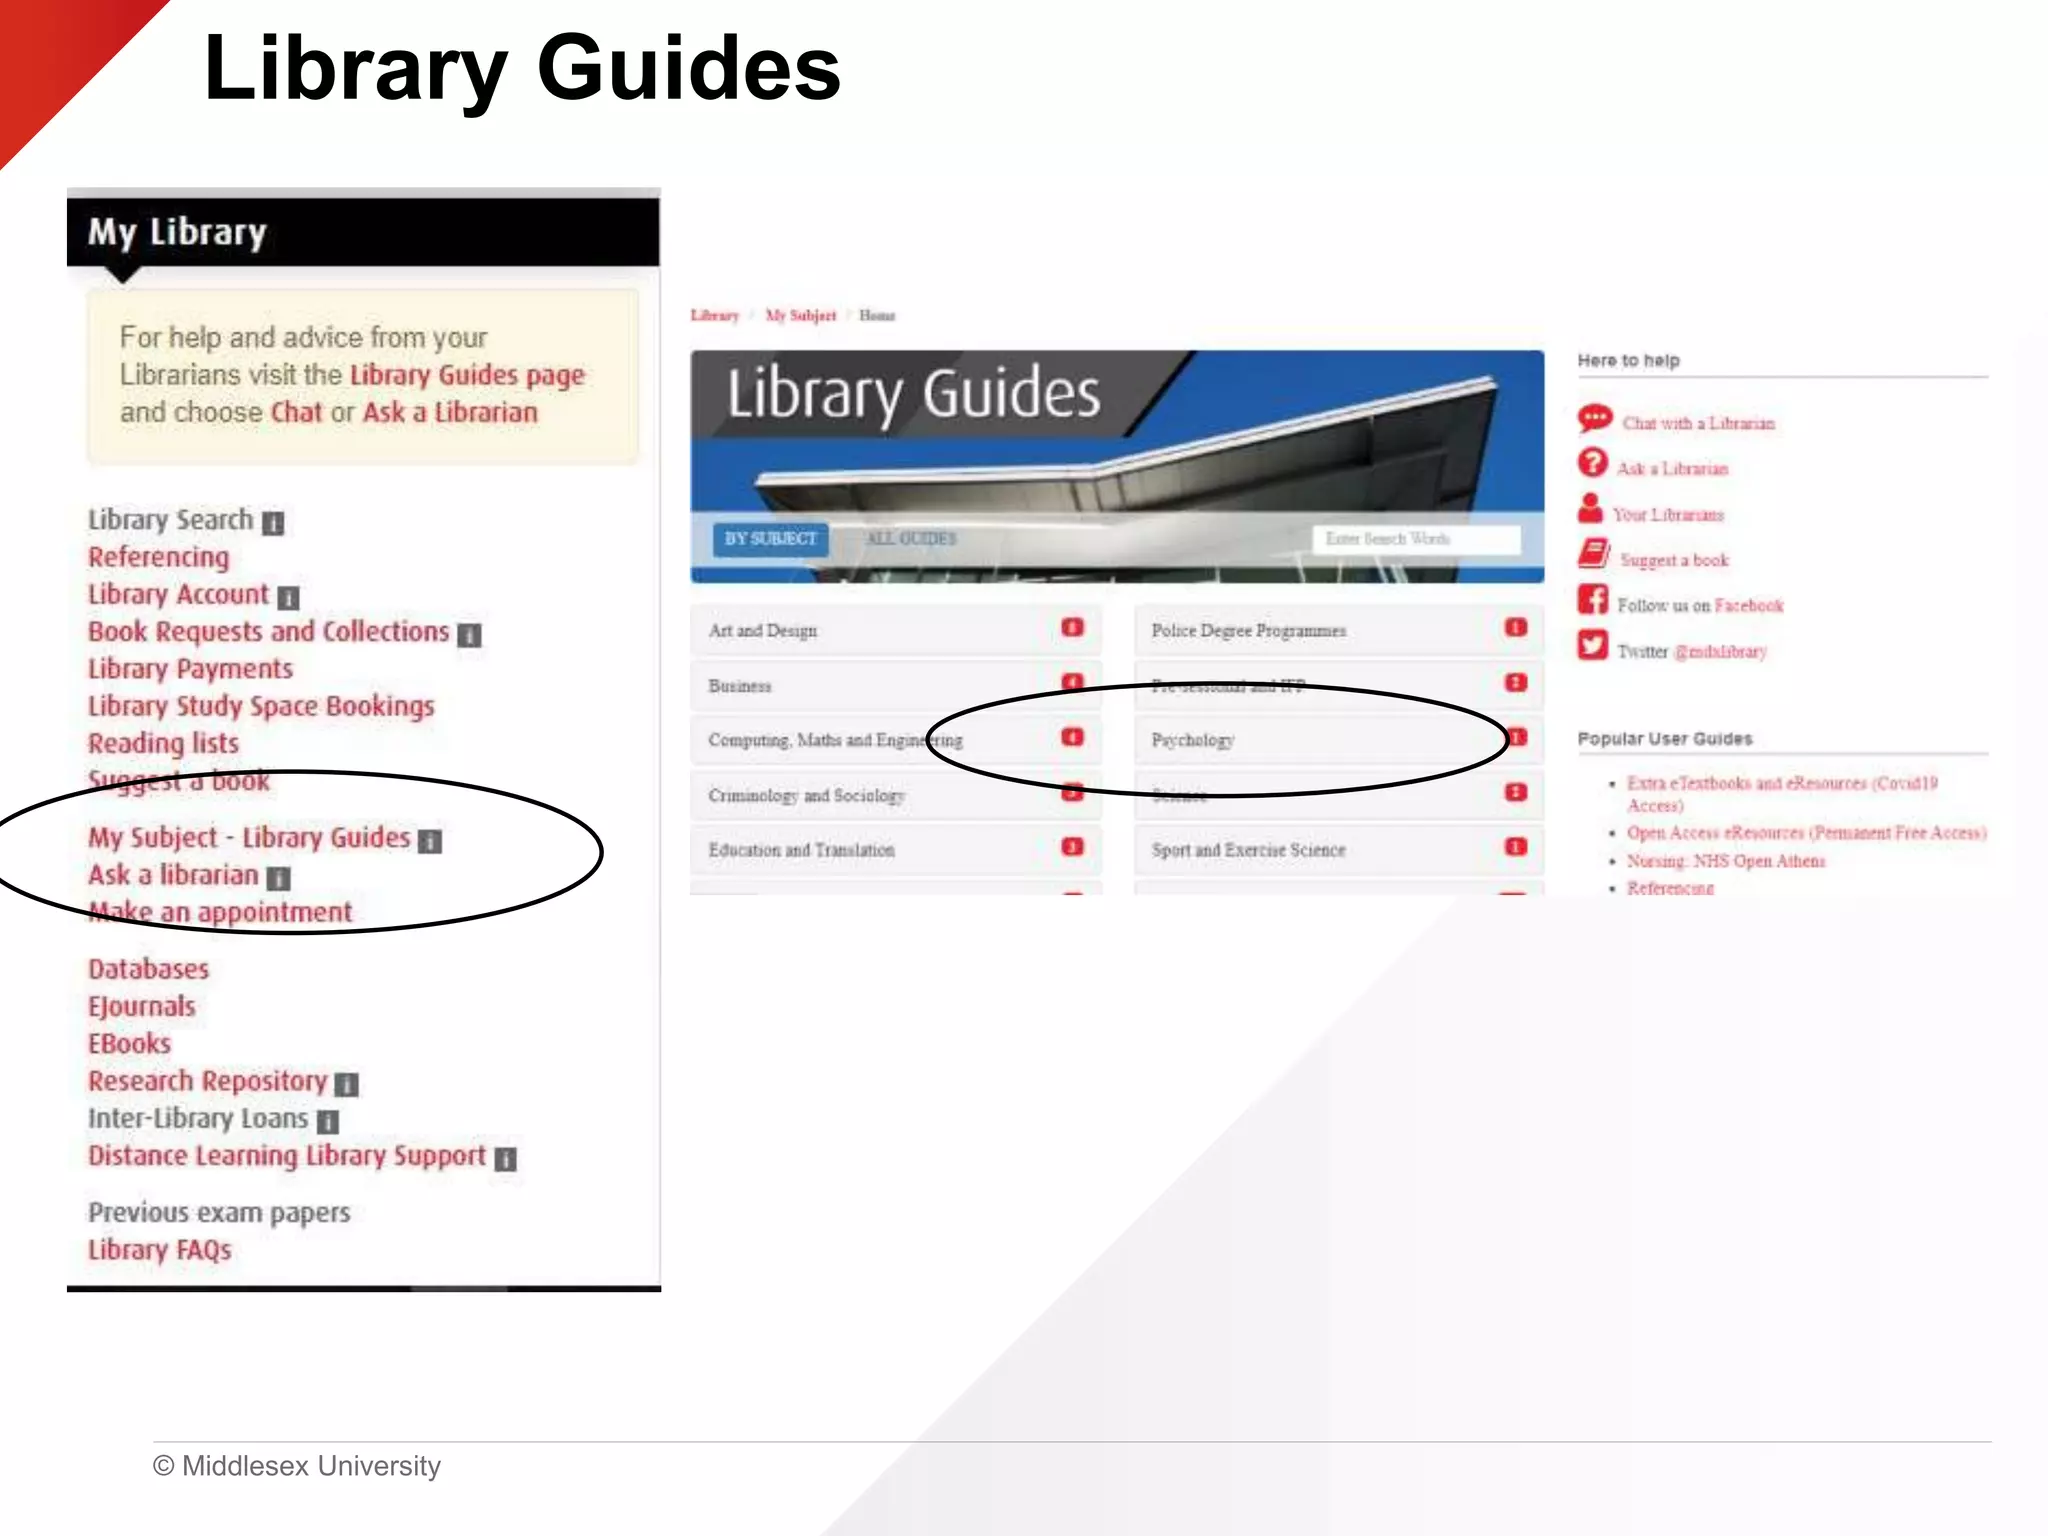Click the My Subject breadcrumb link
This screenshot has height=1536, width=2048.
800,316
